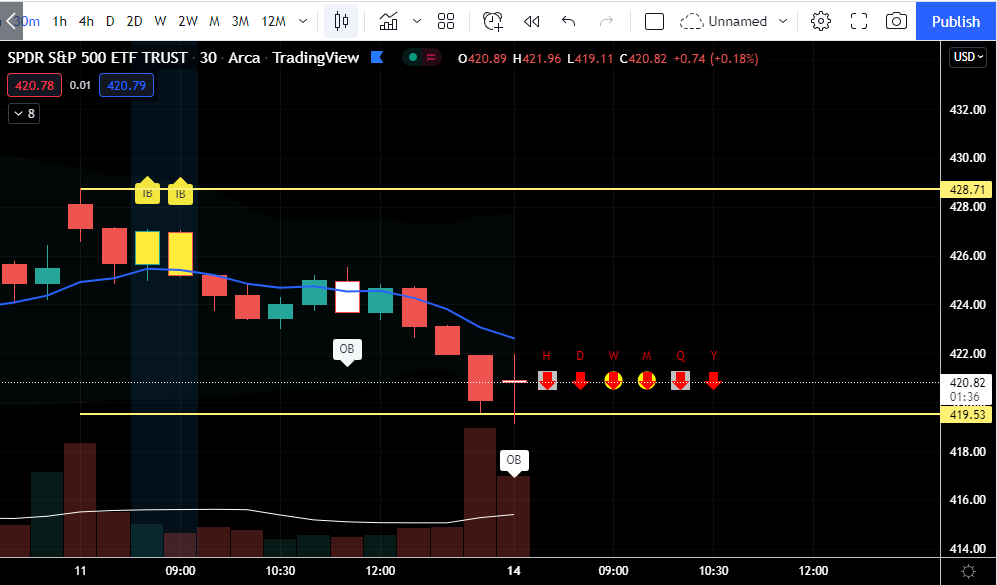
Task: Click the current price label 420.82
Action: coord(966,383)
